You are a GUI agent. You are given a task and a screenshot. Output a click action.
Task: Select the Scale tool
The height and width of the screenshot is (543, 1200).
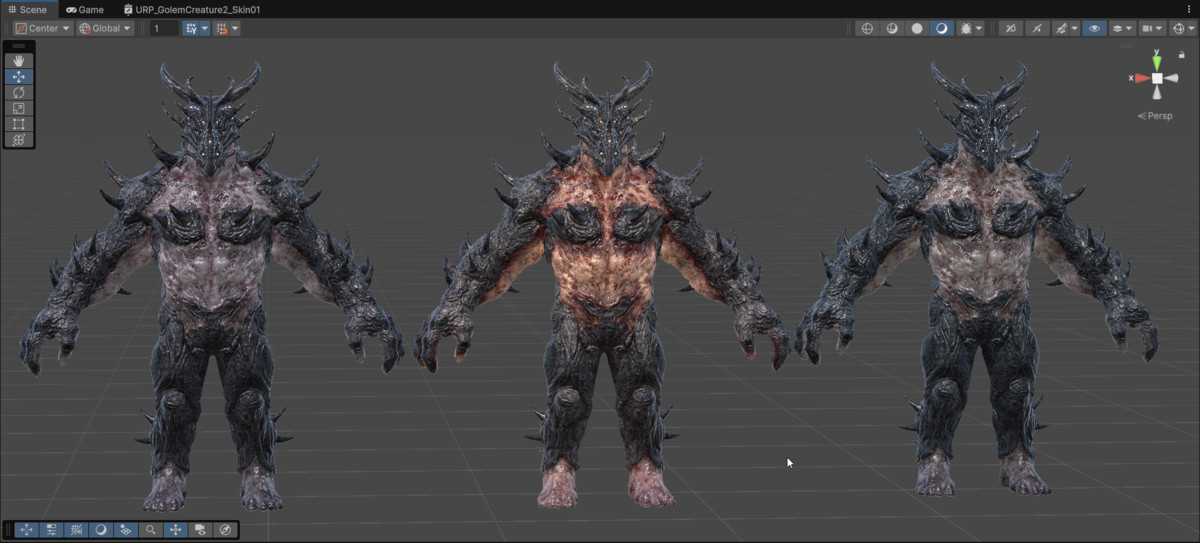tap(19, 108)
